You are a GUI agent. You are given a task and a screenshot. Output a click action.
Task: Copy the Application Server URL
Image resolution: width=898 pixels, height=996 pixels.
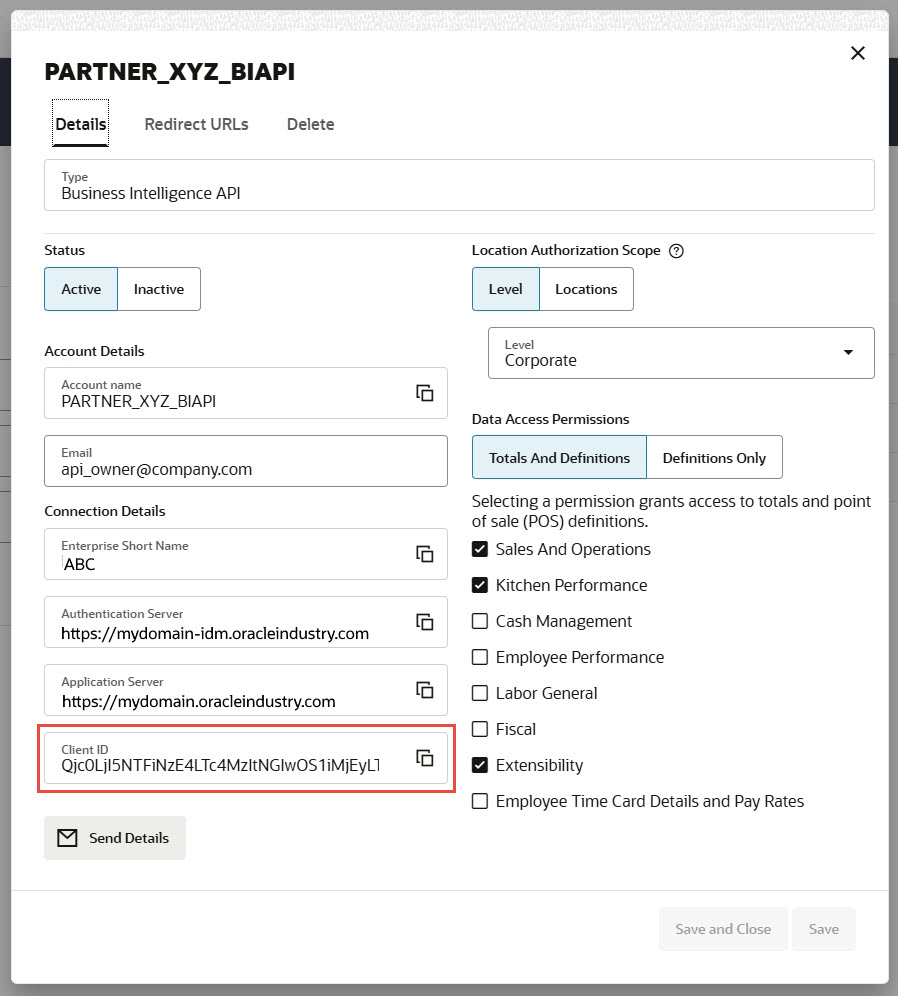(425, 690)
